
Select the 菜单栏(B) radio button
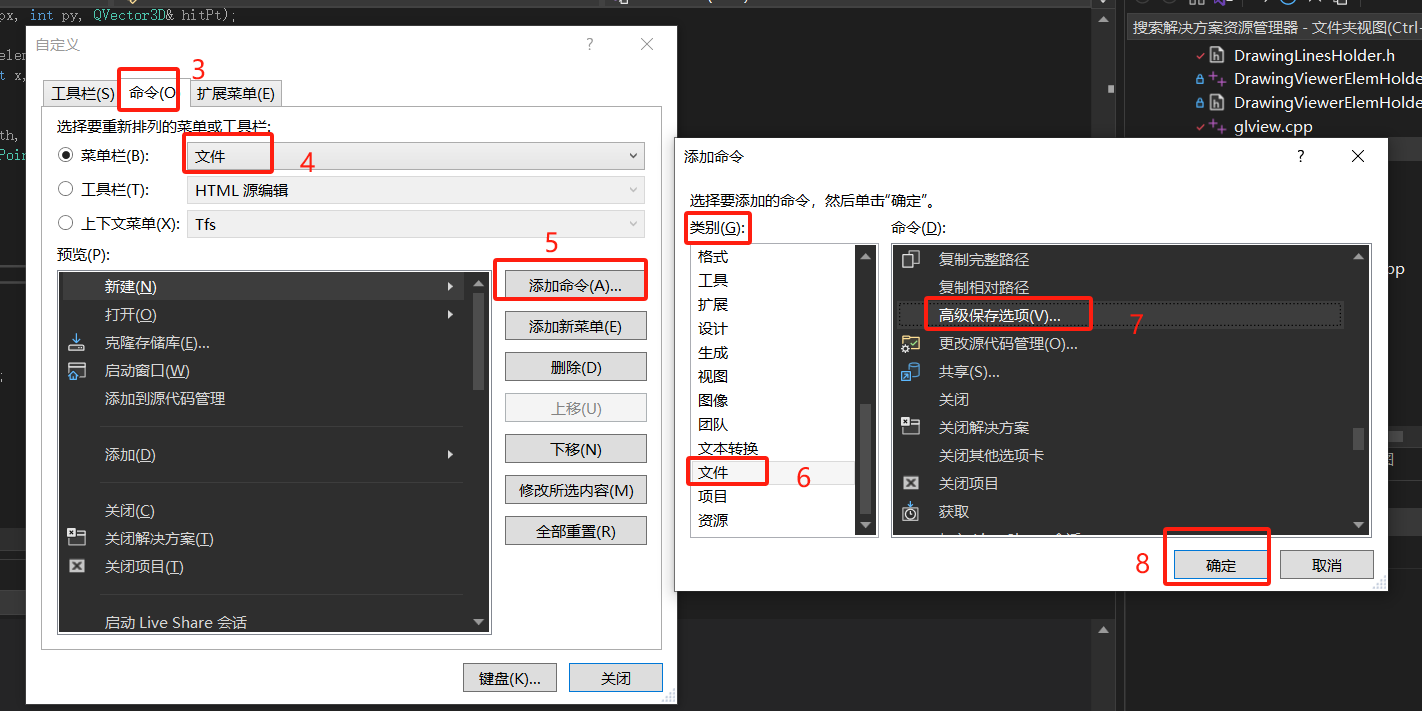pos(66,155)
